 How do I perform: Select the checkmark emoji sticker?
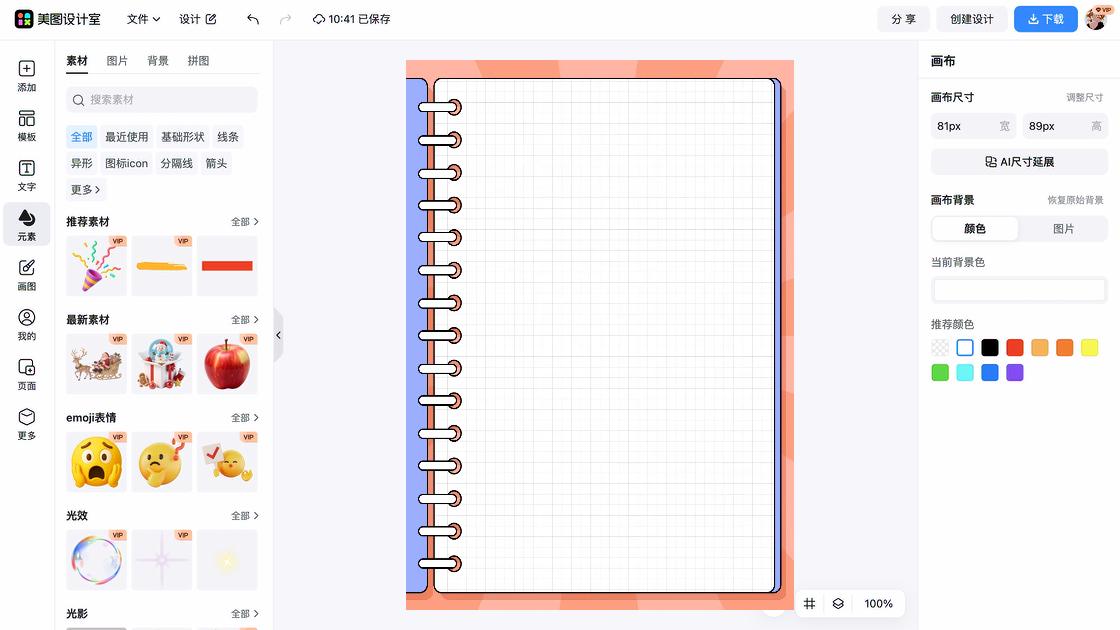click(x=227, y=461)
